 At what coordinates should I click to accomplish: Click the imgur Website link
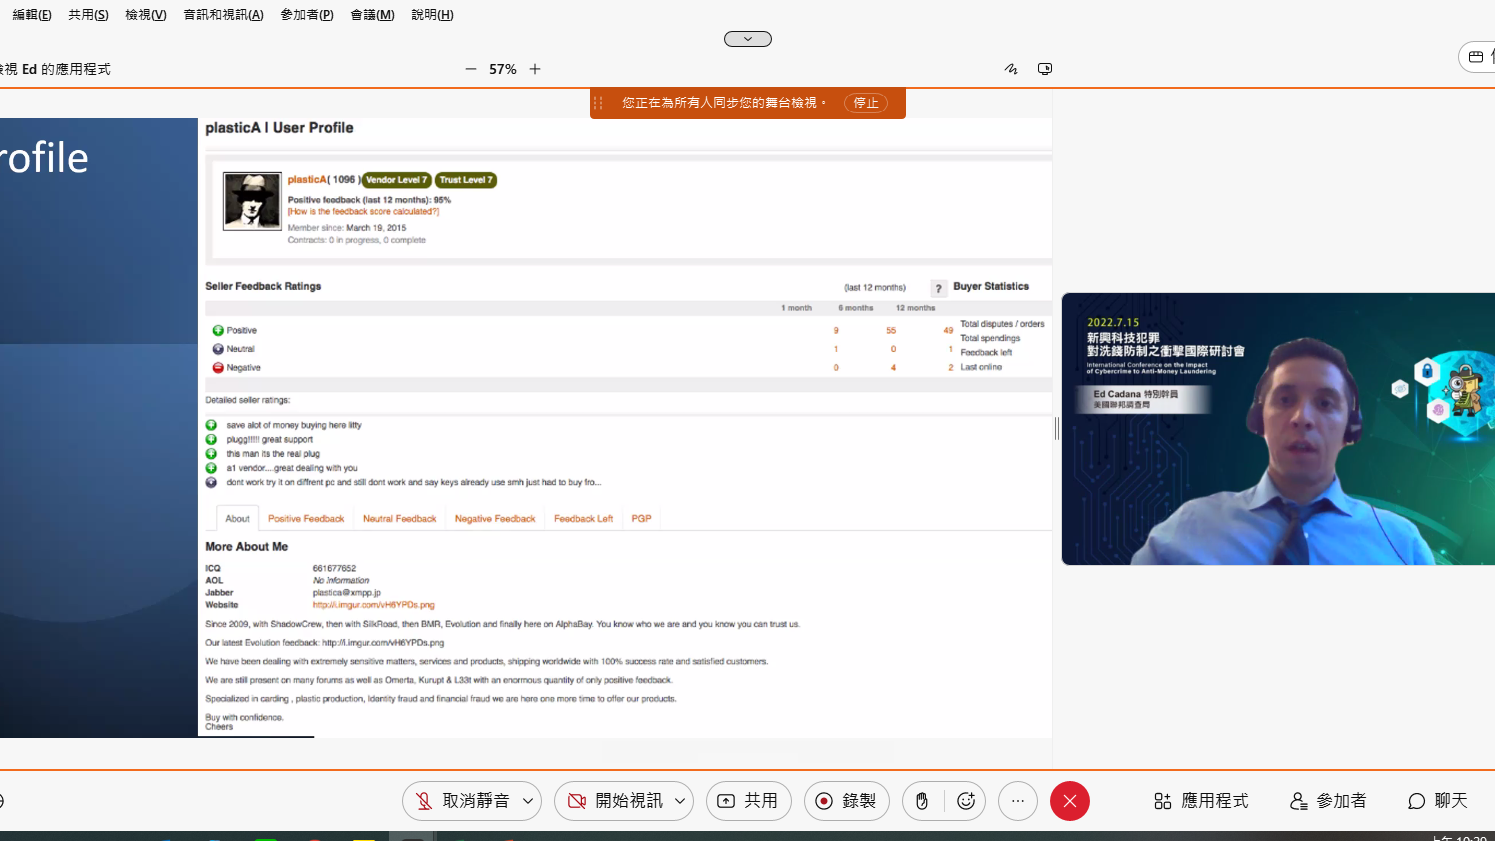click(x=373, y=605)
